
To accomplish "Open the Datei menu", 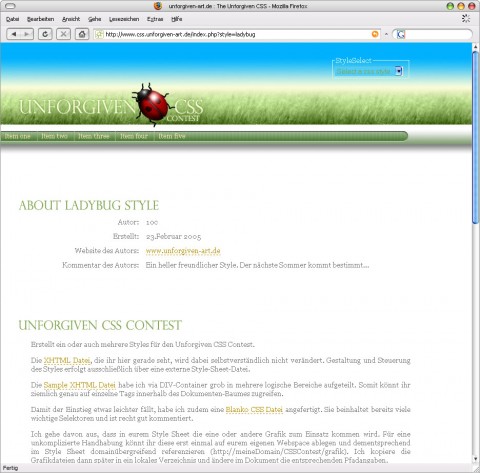I will [x=12, y=19].
